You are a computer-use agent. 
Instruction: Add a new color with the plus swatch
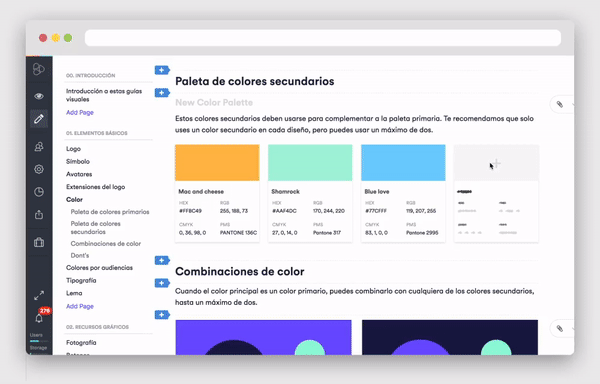pyautogui.click(x=496, y=163)
